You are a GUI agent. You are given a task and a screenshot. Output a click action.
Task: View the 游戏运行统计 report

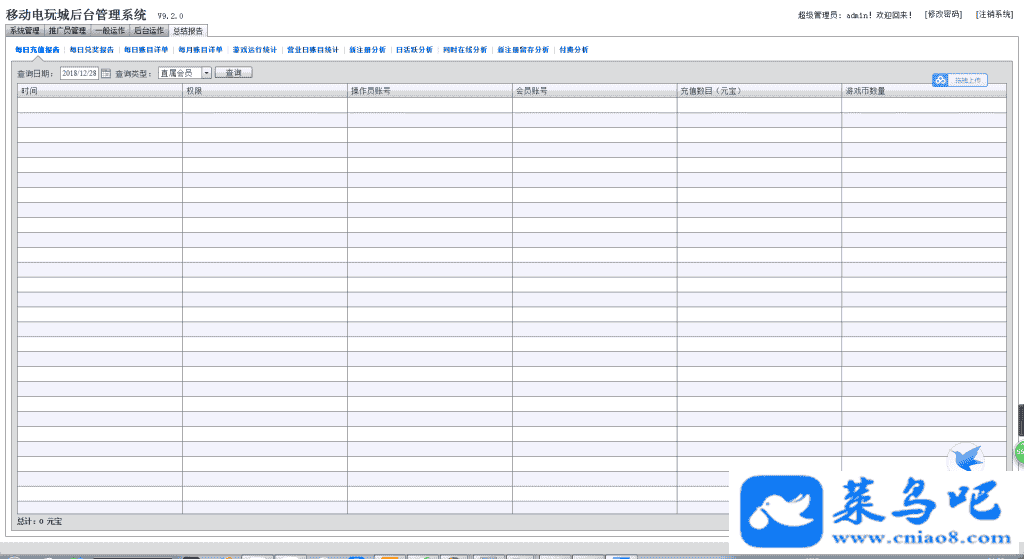click(254, 49)
